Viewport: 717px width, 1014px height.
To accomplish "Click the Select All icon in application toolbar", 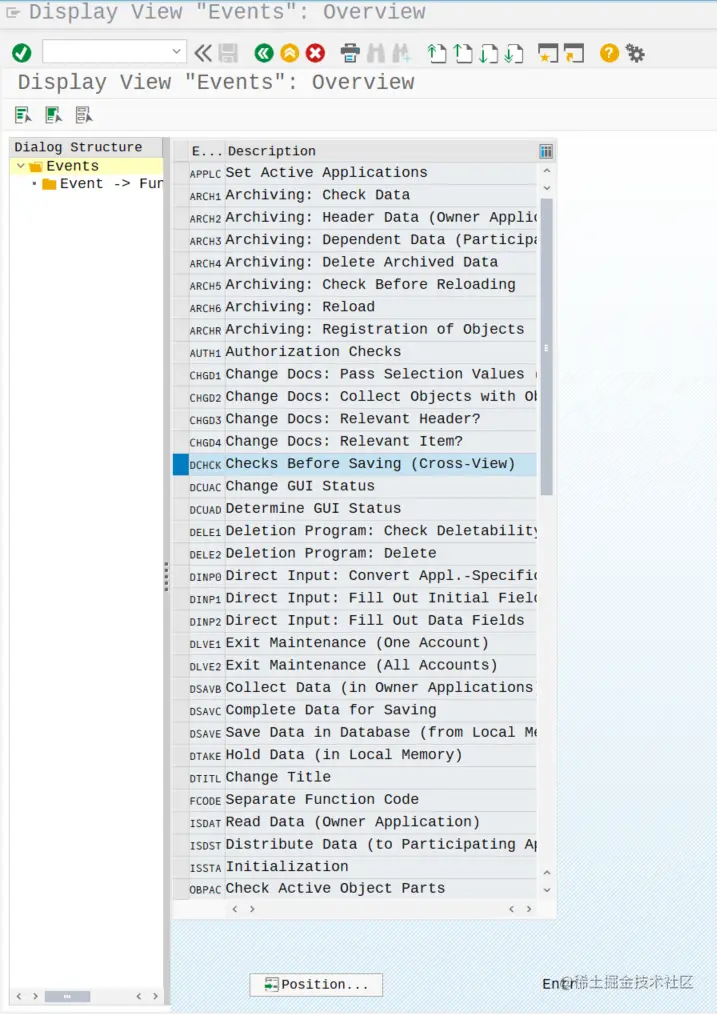I will pos(23,115).
